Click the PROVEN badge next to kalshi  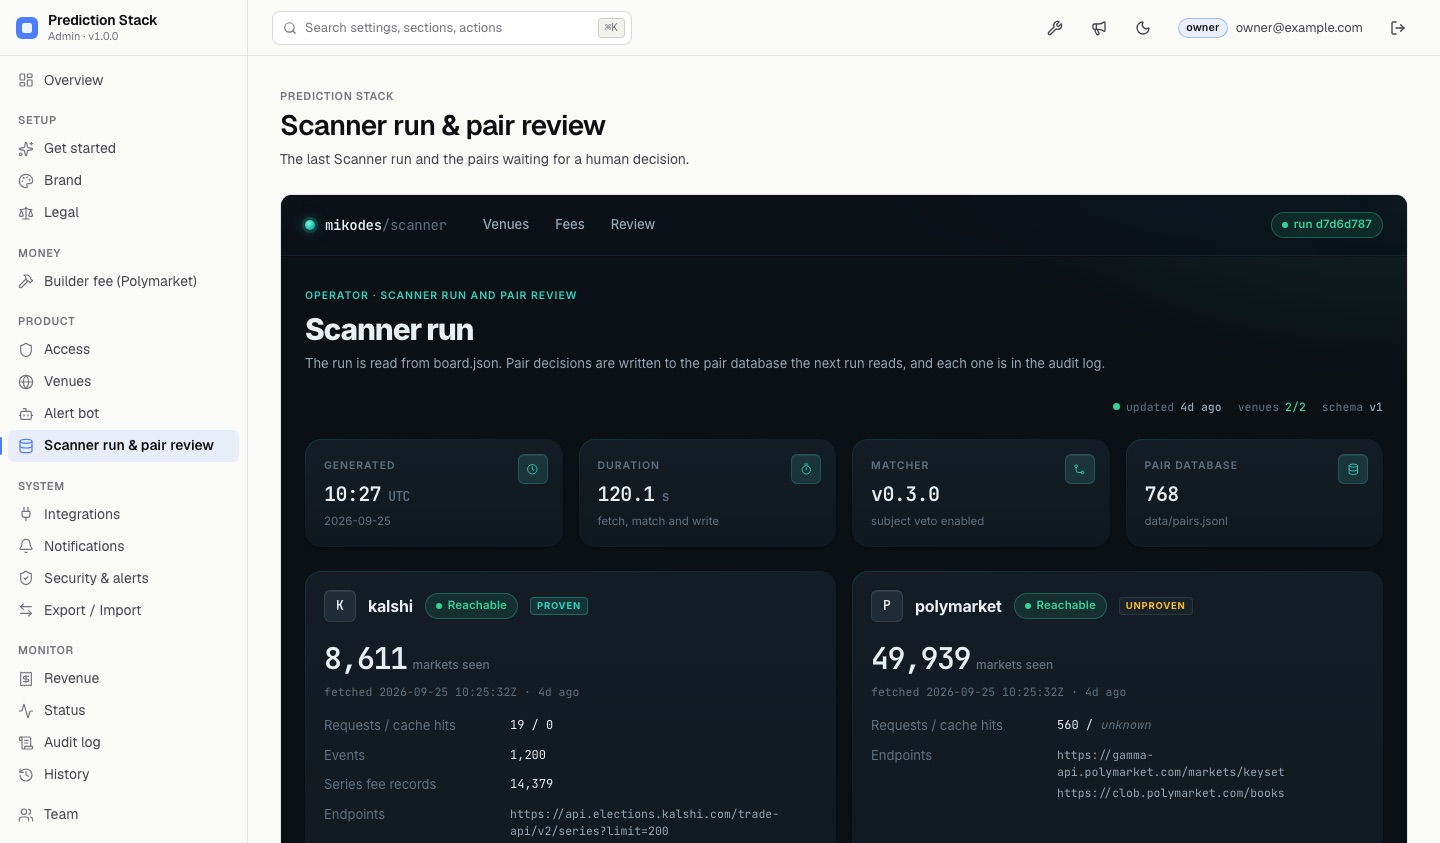click(559, 606)
